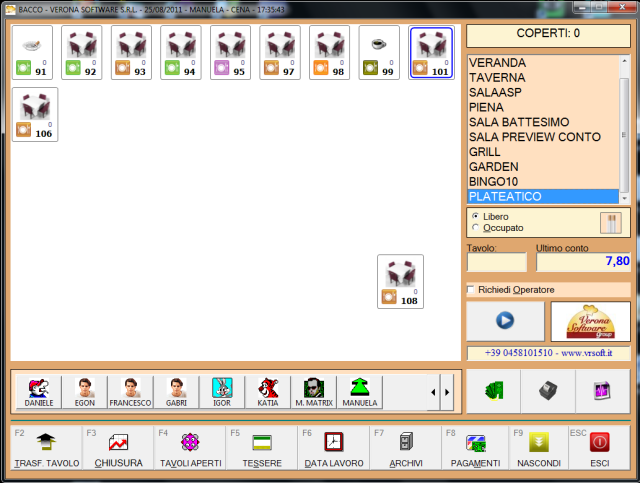The width and height of the screenshot is (640, 483).
Task: Open table 93
Action: (131, 52)
